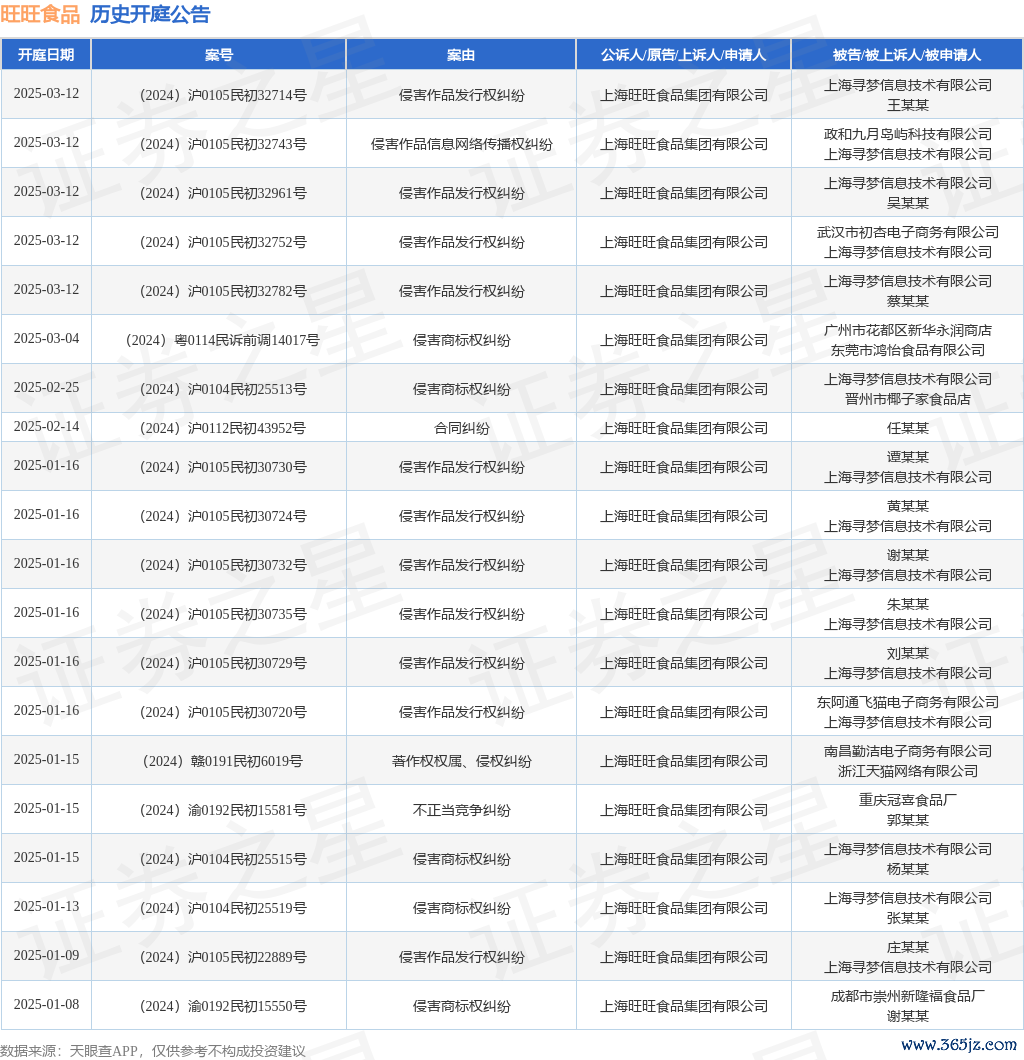Click case number 沪0105民初30729号
Viewport: 1024px width, 1060px height.
coord(223,663)
